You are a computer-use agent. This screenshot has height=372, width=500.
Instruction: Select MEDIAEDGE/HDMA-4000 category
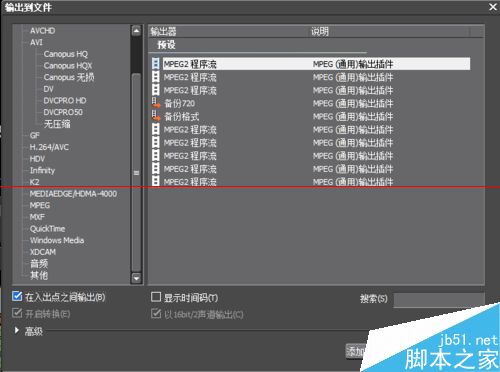(x=73, y=194)
